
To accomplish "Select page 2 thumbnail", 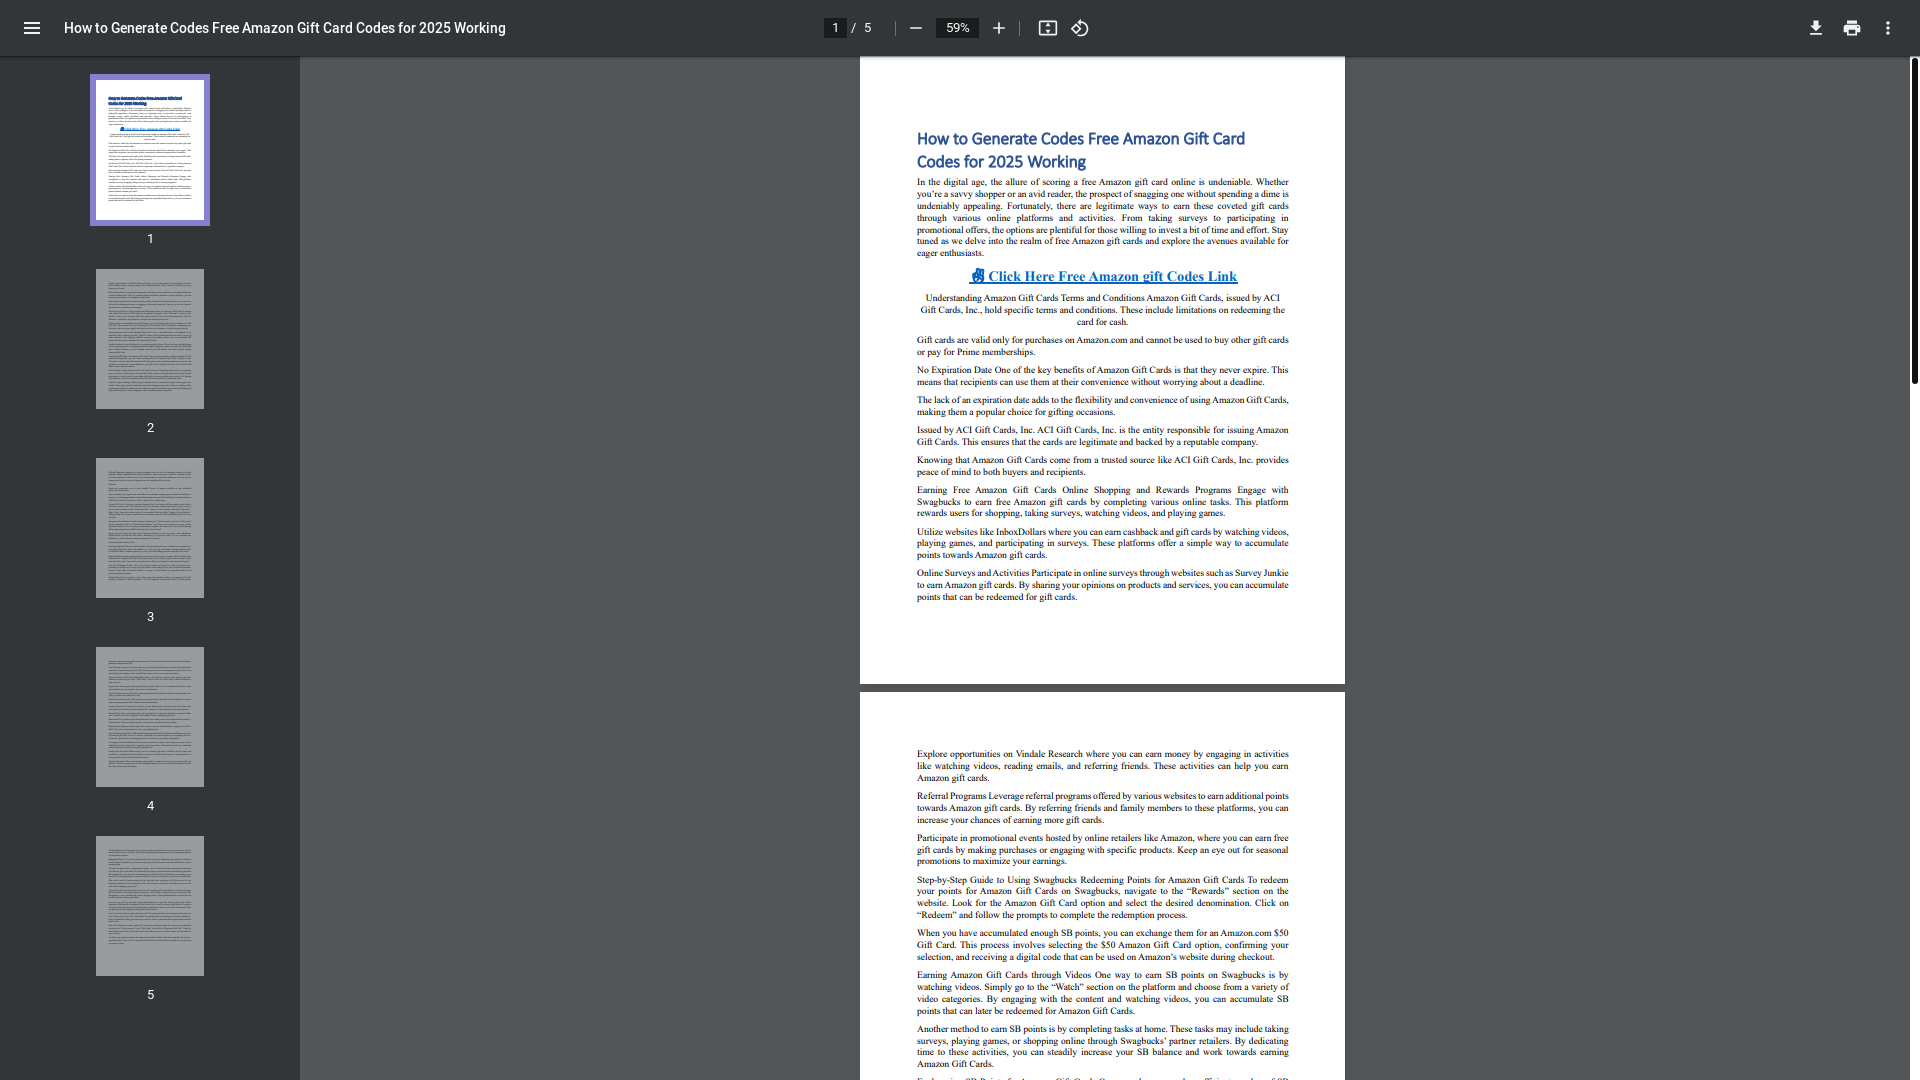I will 150,339.
